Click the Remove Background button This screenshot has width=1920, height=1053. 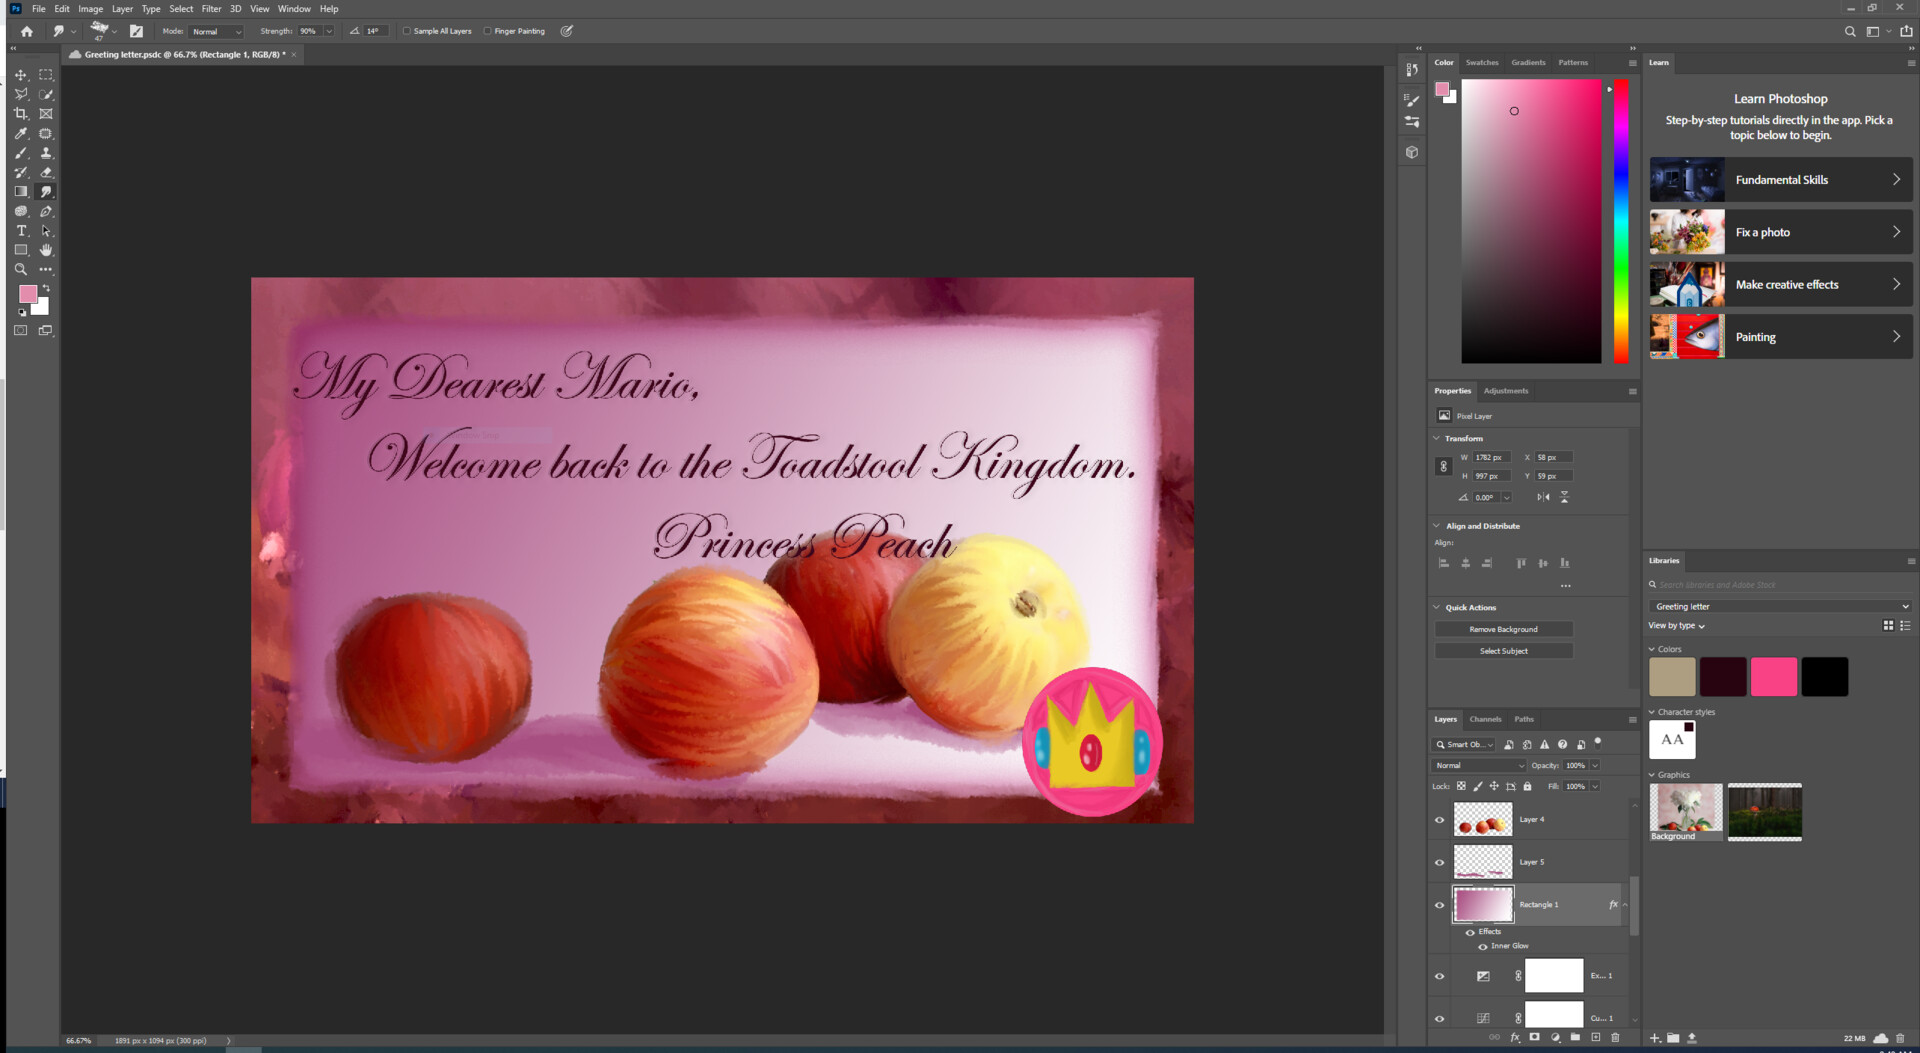tap(1503, 630)
